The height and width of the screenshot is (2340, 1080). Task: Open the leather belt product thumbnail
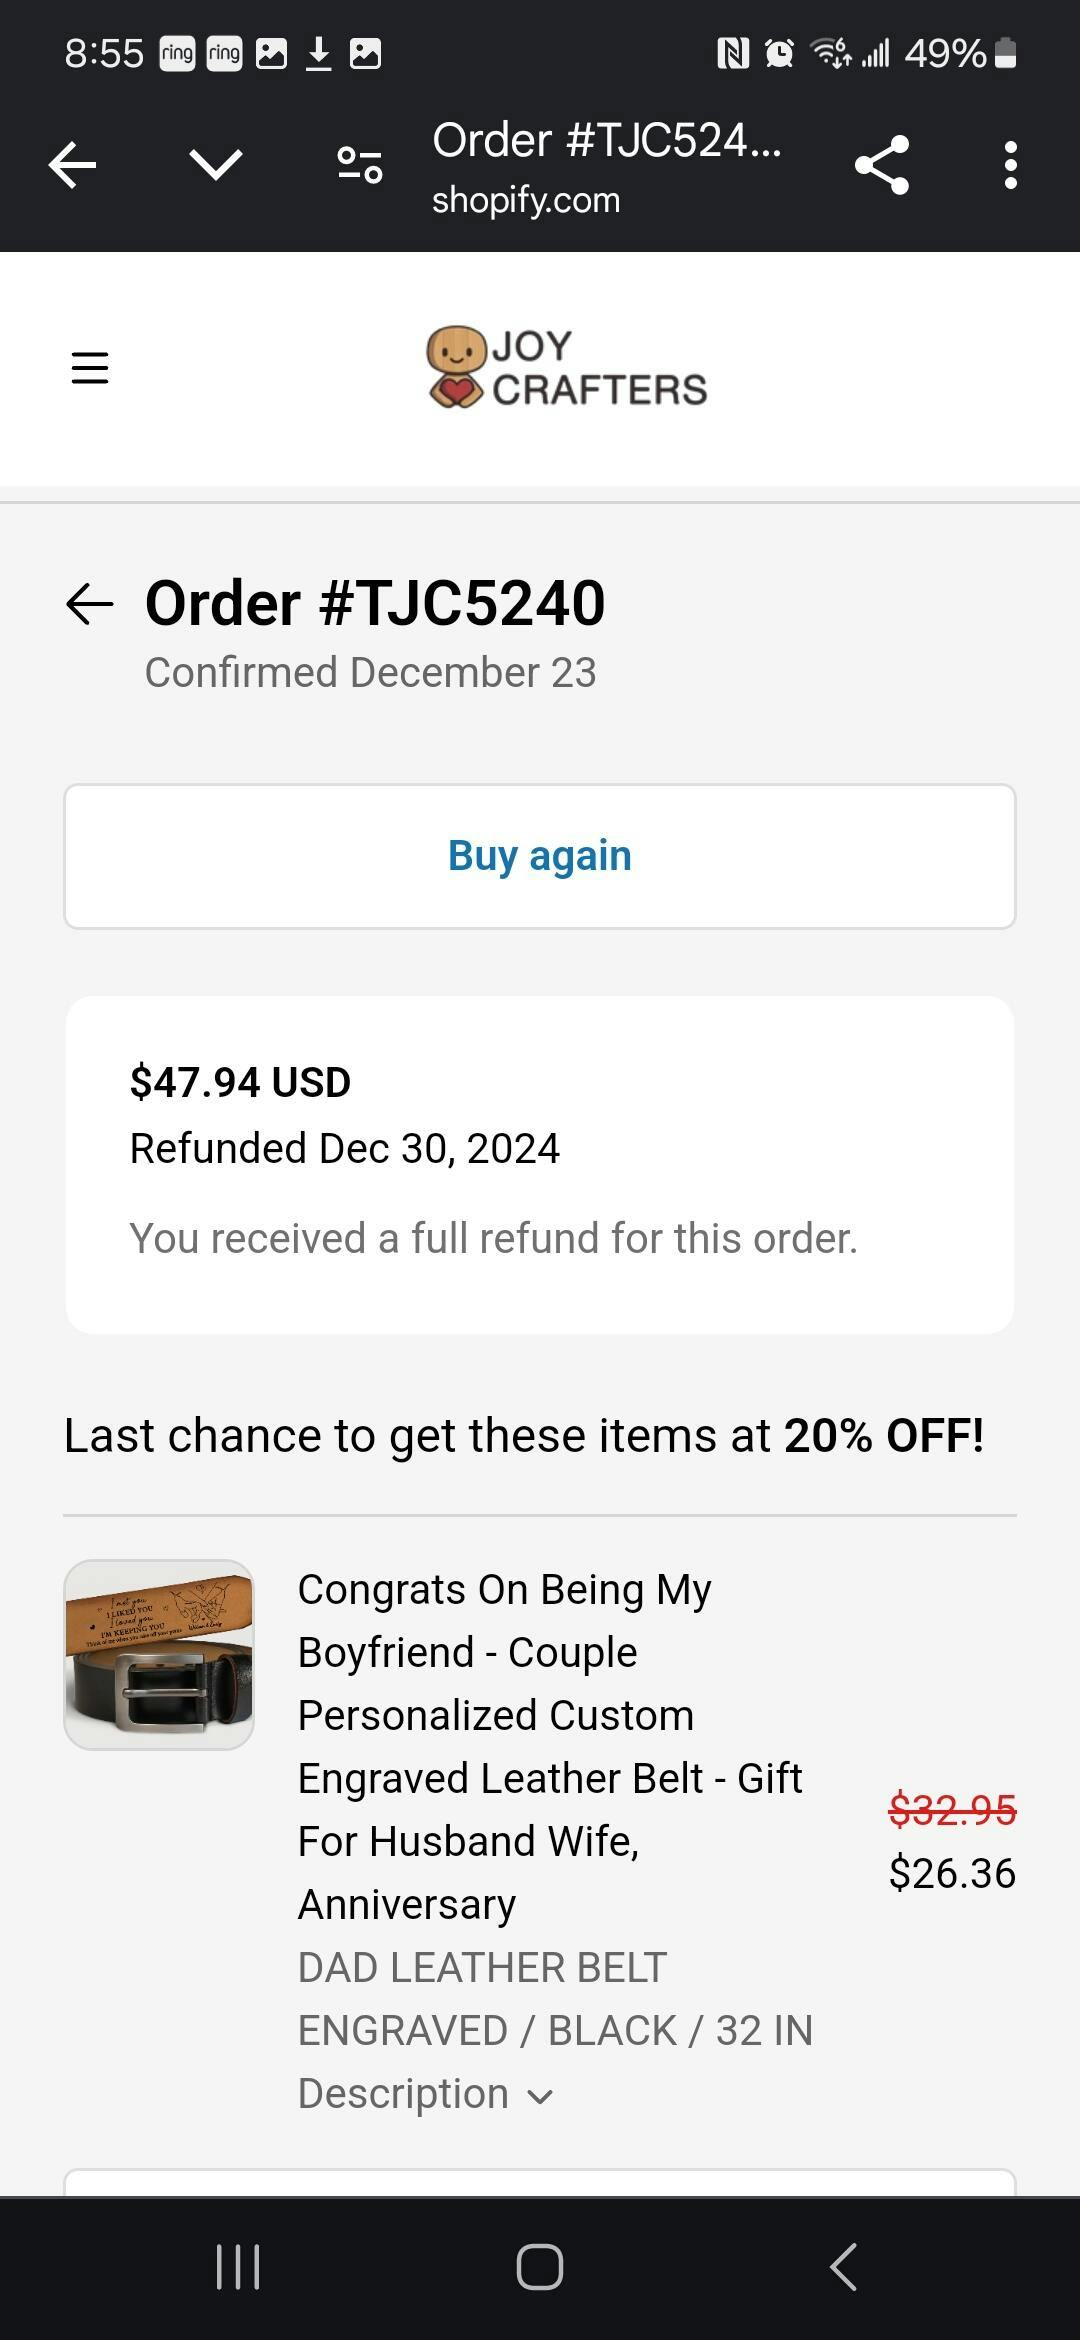tap(159, 1655)
